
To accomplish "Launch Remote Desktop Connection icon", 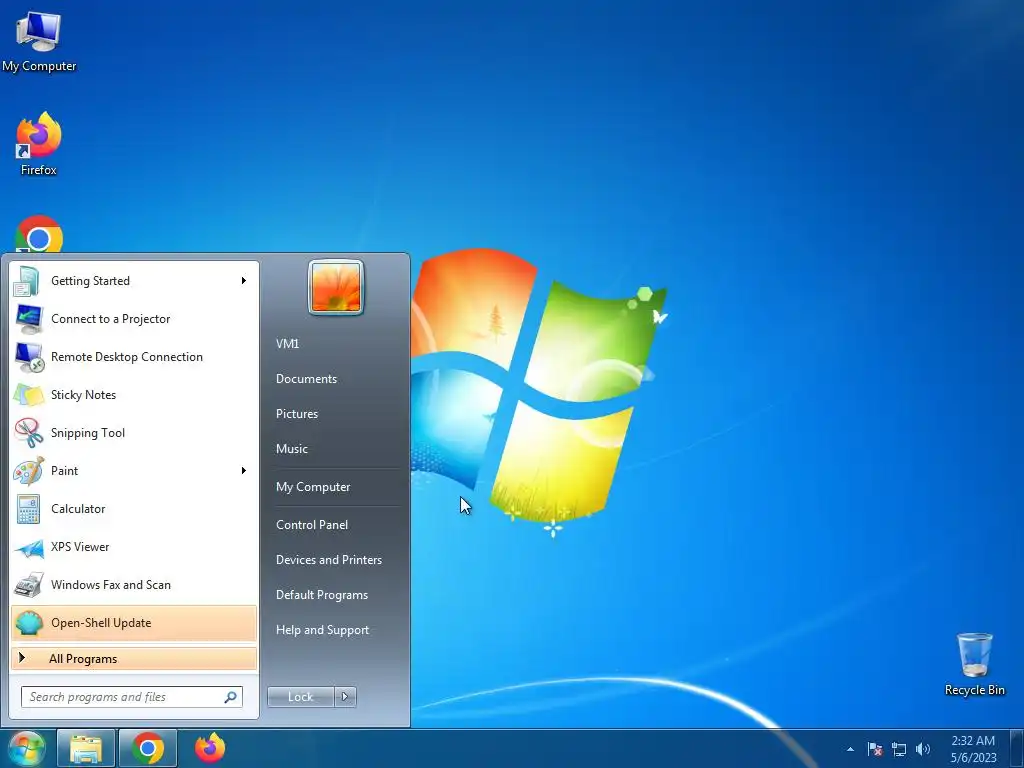I will point(28,357).
